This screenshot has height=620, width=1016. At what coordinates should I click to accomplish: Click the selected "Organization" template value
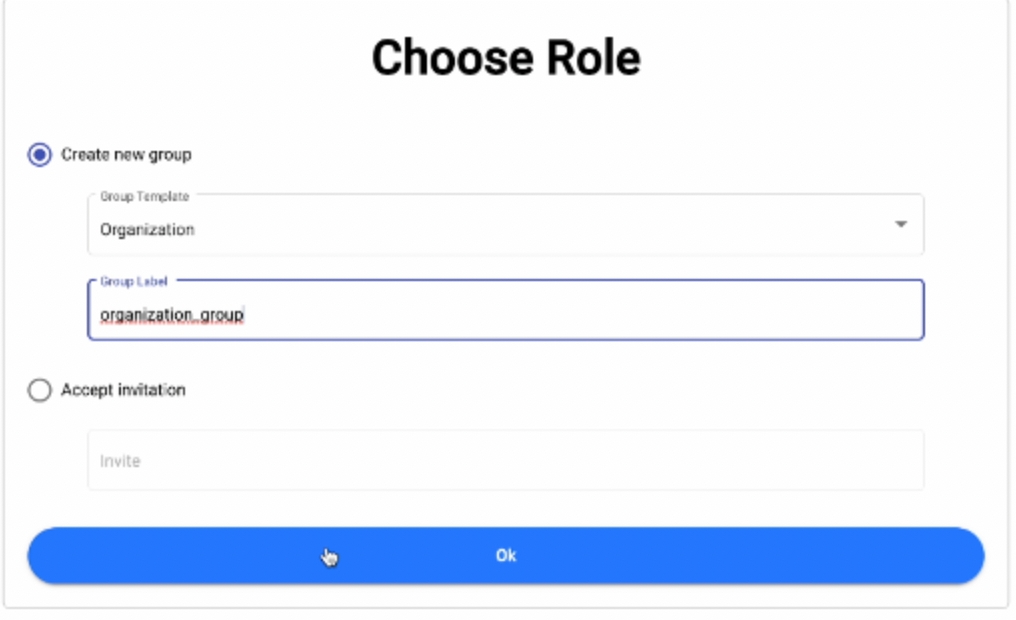147,230
